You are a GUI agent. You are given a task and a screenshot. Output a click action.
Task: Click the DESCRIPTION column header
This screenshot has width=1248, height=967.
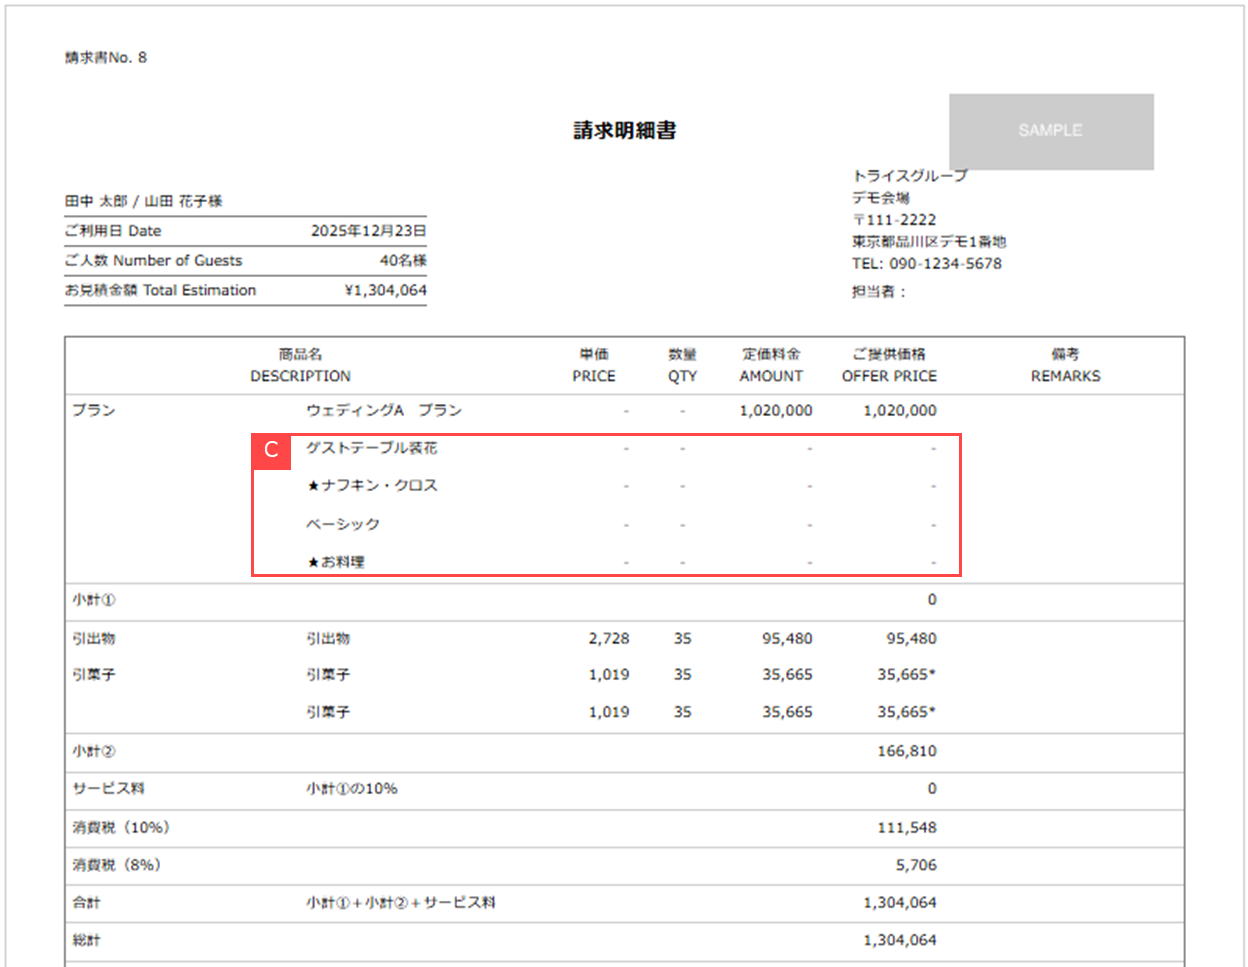[x=300, y=376]
